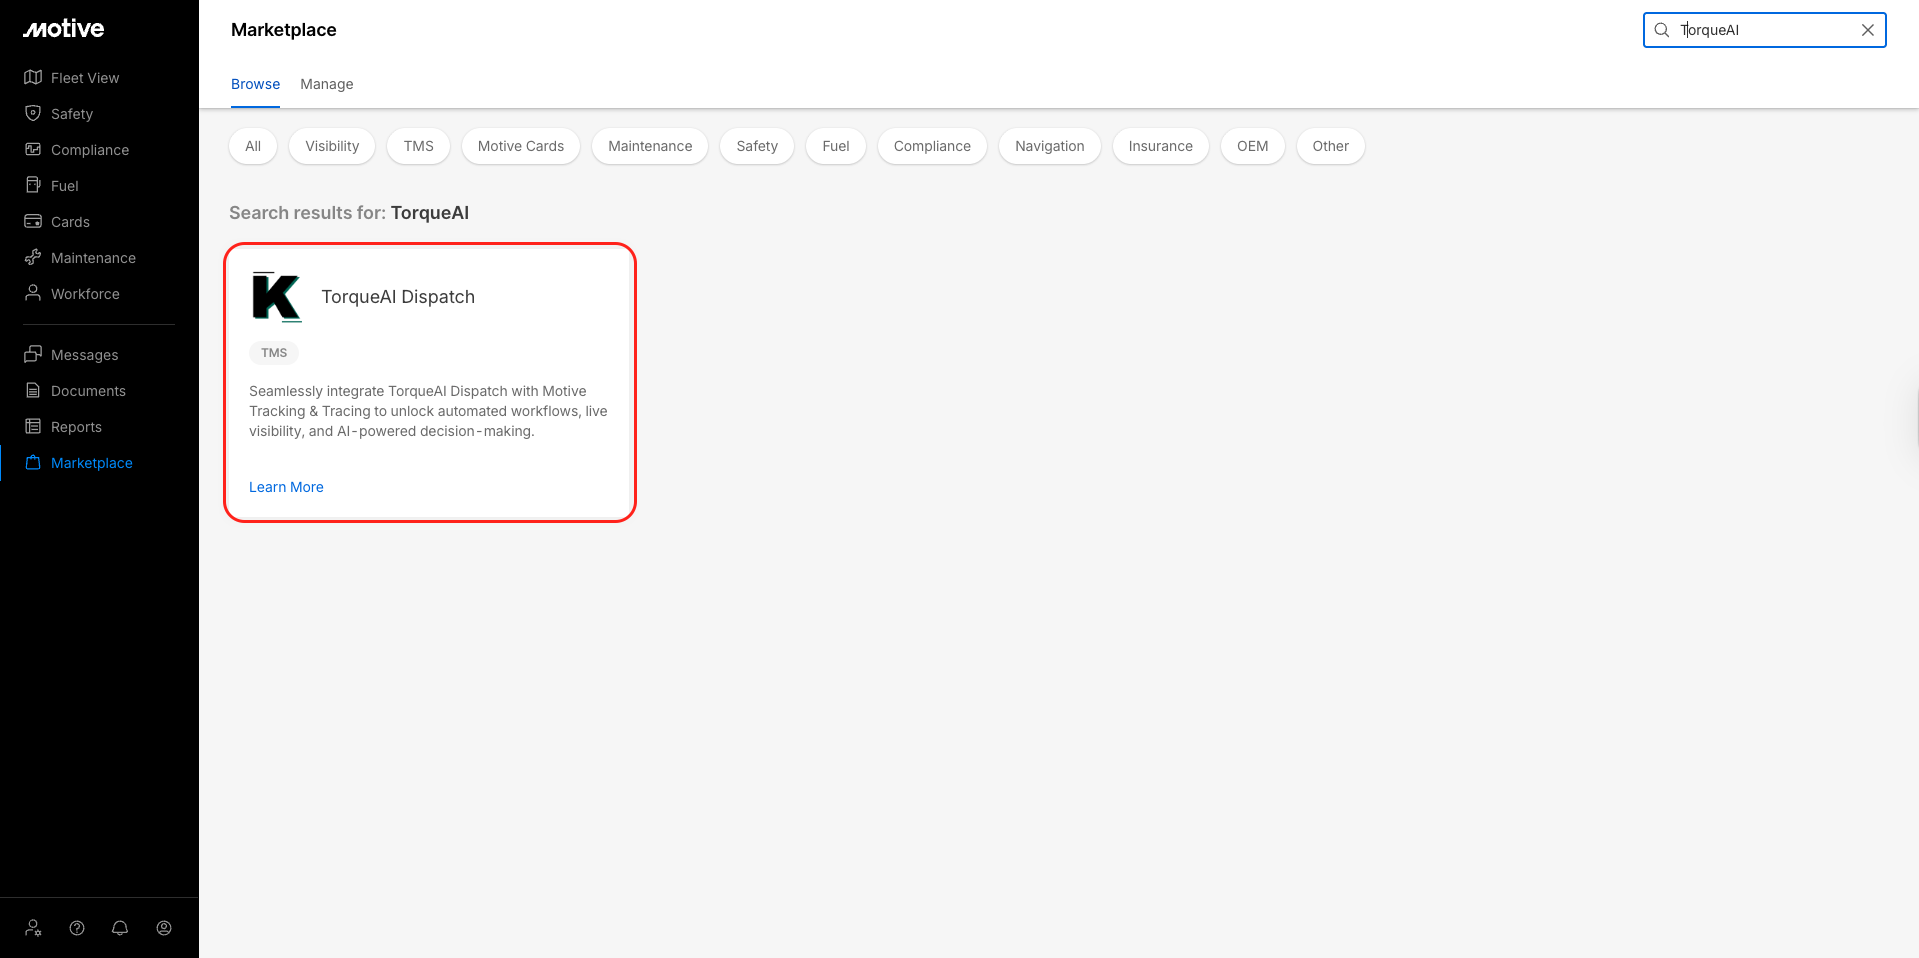Open Reports using its list icon
The width and height of the screenshot is (1919, 958).
click(33, 427)
